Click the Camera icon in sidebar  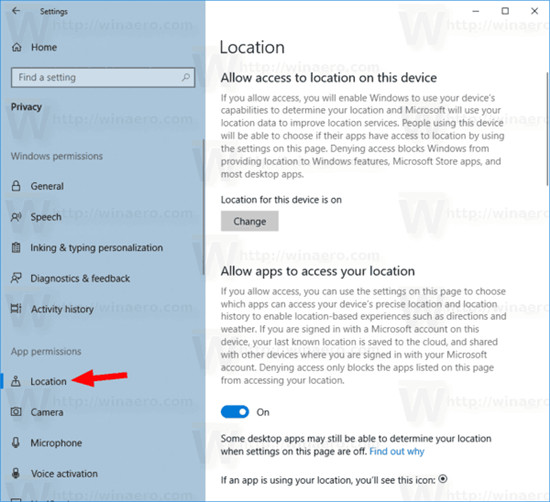coord(16,412)
